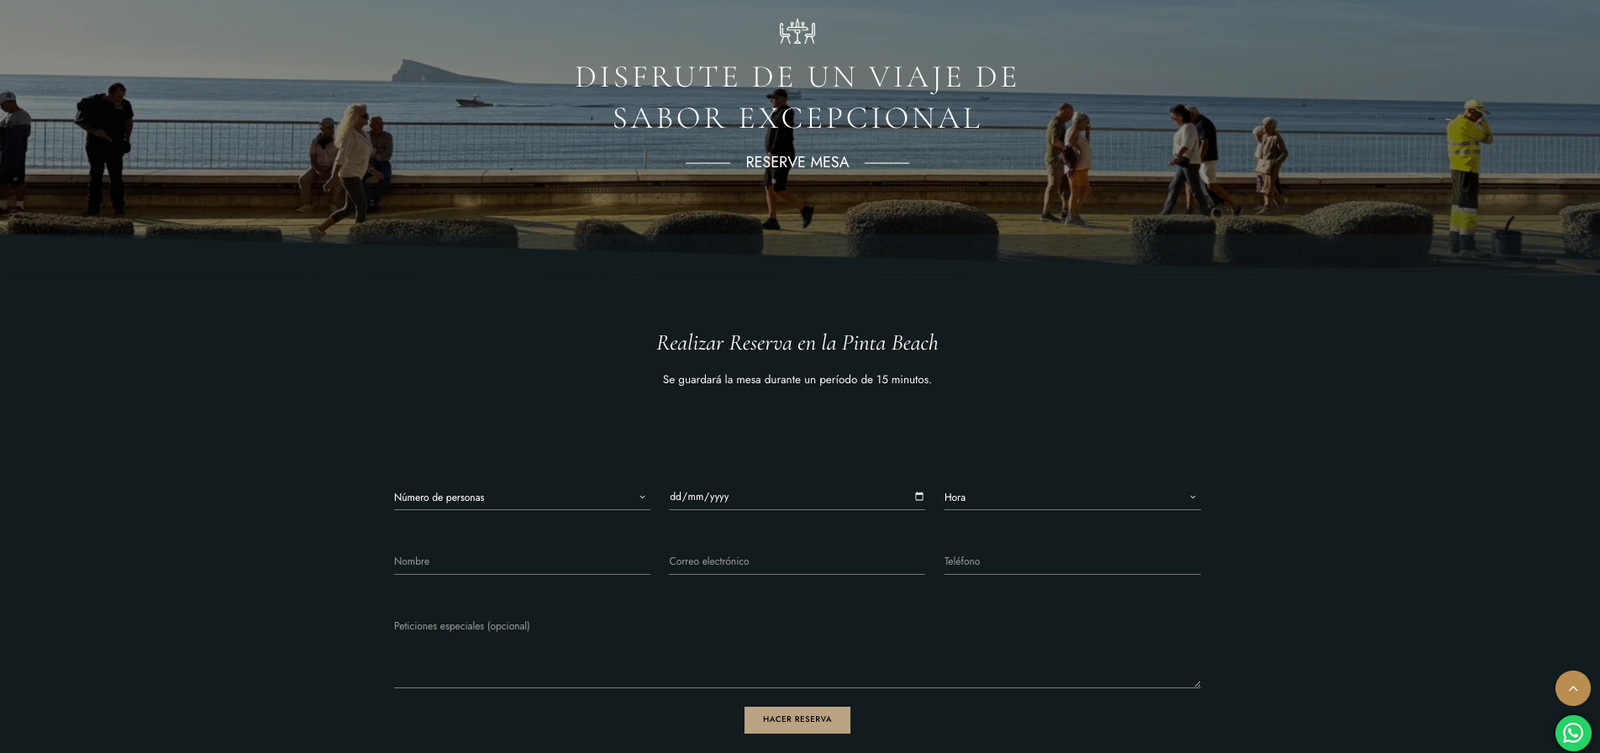Click the dining table icon above heading
The image size is (1600, 753).
coord(797,32)
